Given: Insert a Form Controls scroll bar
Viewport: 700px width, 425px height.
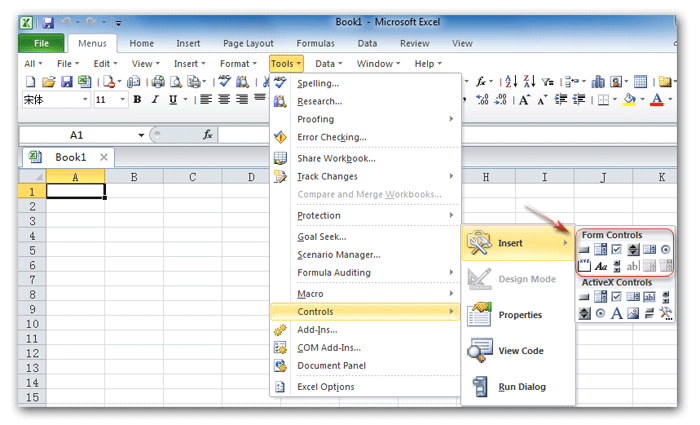Looking at the screenshot, I should pos(617,267).
